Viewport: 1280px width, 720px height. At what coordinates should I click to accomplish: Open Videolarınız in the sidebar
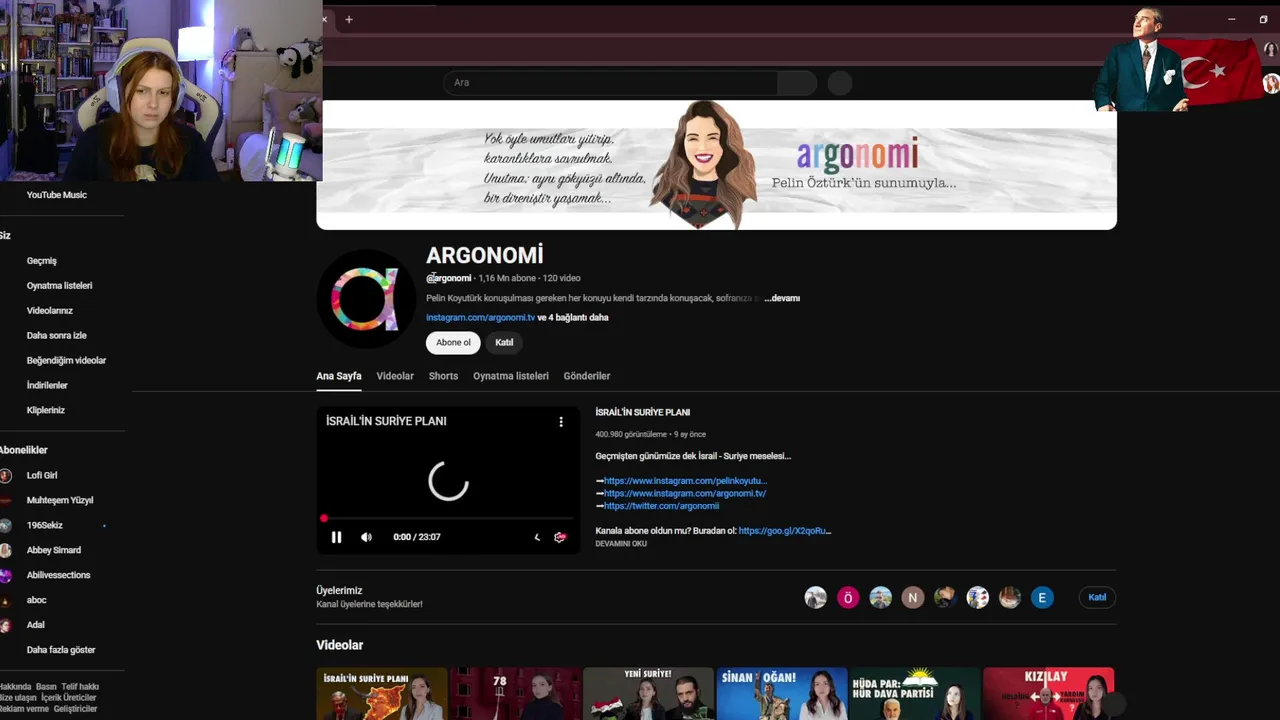pyautogui.click(x=50, y=311)
